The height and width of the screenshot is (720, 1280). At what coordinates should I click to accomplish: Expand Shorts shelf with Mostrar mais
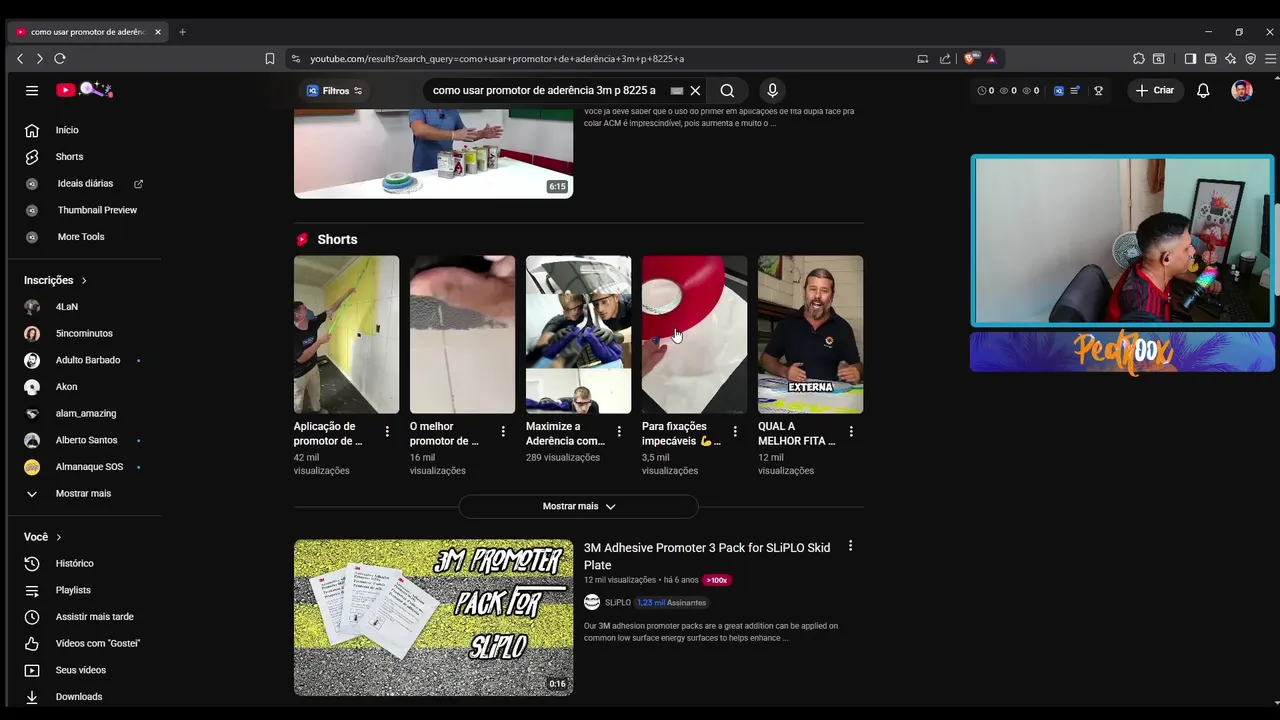pos(578,506)
